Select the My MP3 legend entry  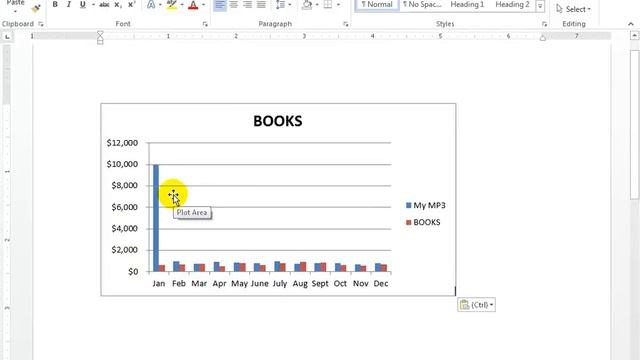click(x=426, y=205)
